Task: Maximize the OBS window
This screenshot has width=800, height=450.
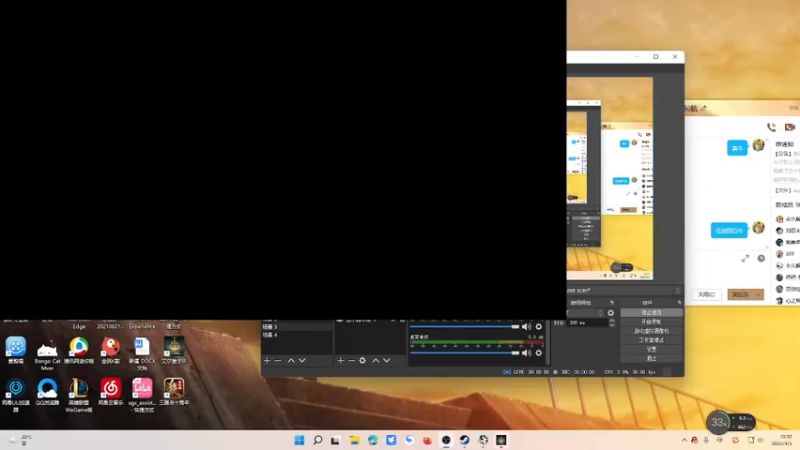Action: click(656, 57)
